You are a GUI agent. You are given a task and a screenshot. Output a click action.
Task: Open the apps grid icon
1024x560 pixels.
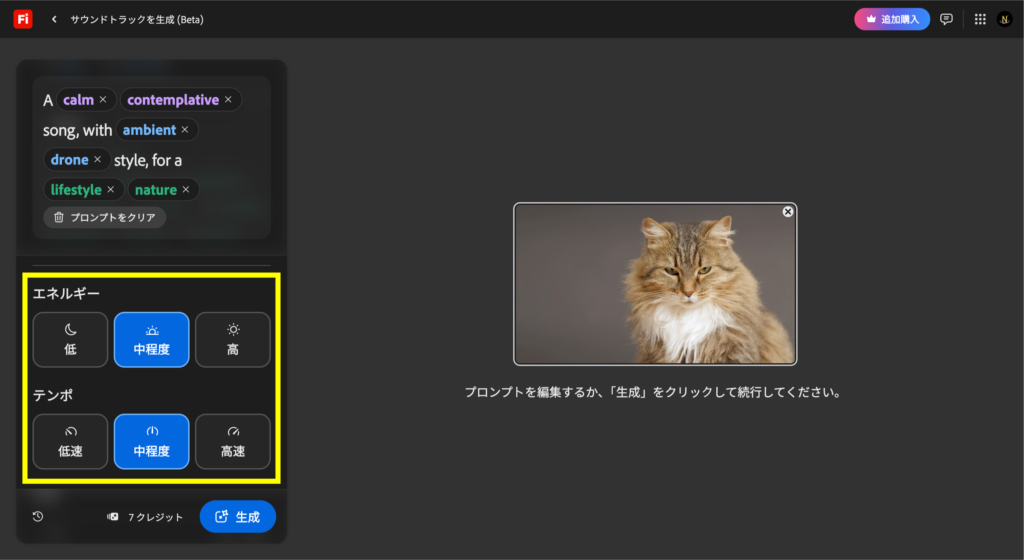coord(979,19)
